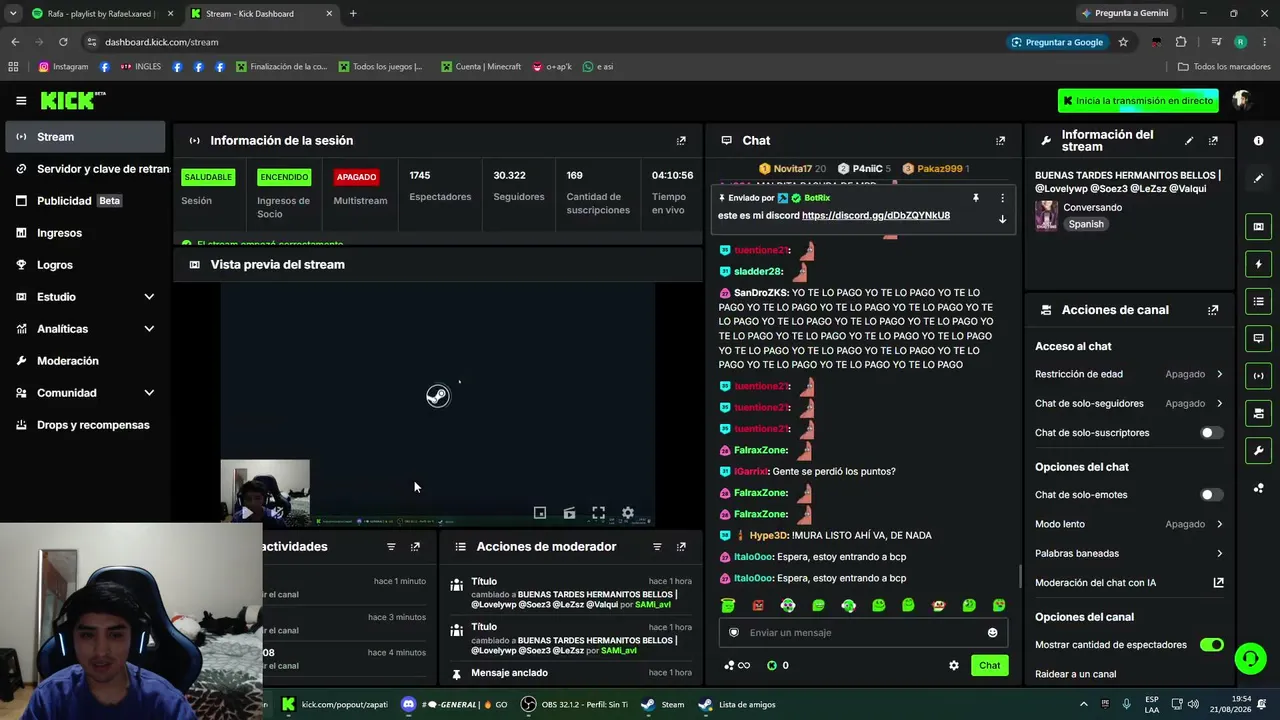Open Drops y recompensas page
This screenshot has height=720, width=1280.
85,425
